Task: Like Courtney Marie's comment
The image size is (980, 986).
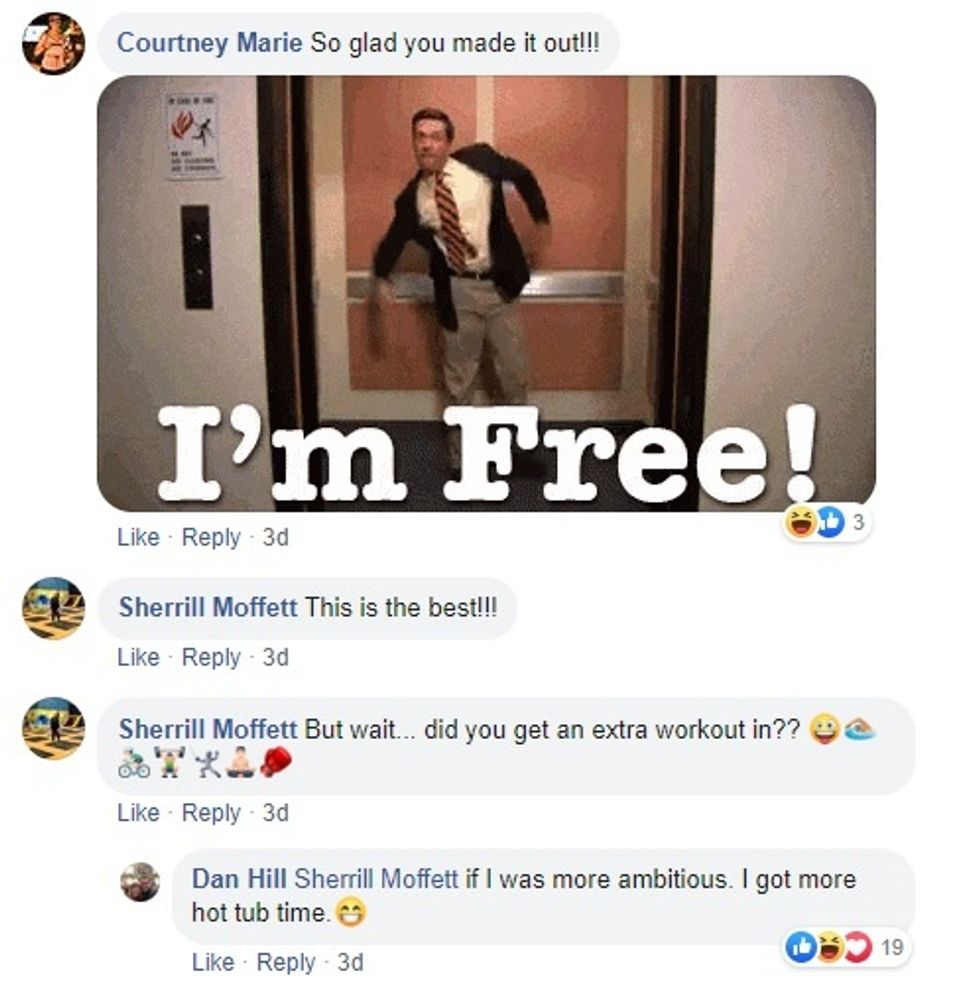Action: pyautogui.click(x=138, y=537)
